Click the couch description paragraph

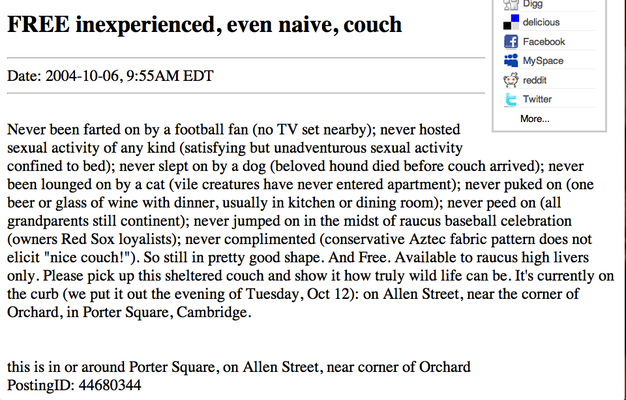pyautogui.click(x=311, y=221)
